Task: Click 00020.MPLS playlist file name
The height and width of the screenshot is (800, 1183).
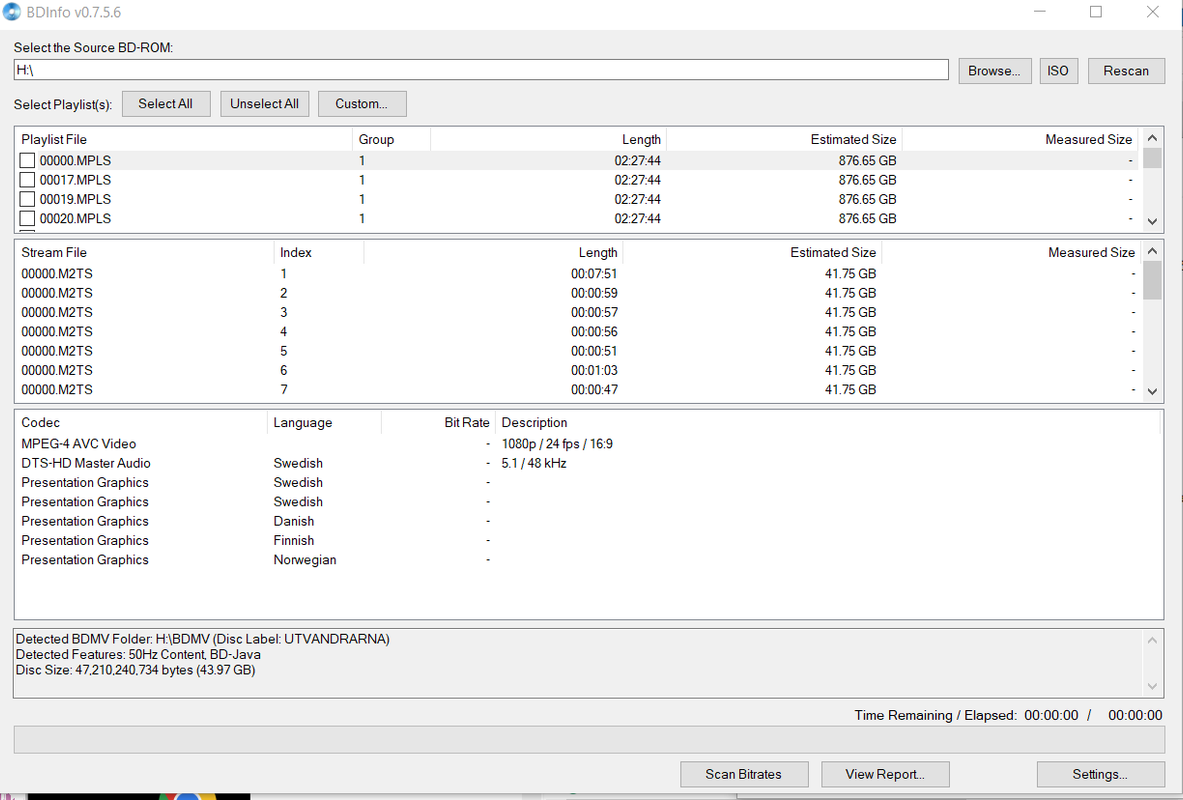Action: 75,219
